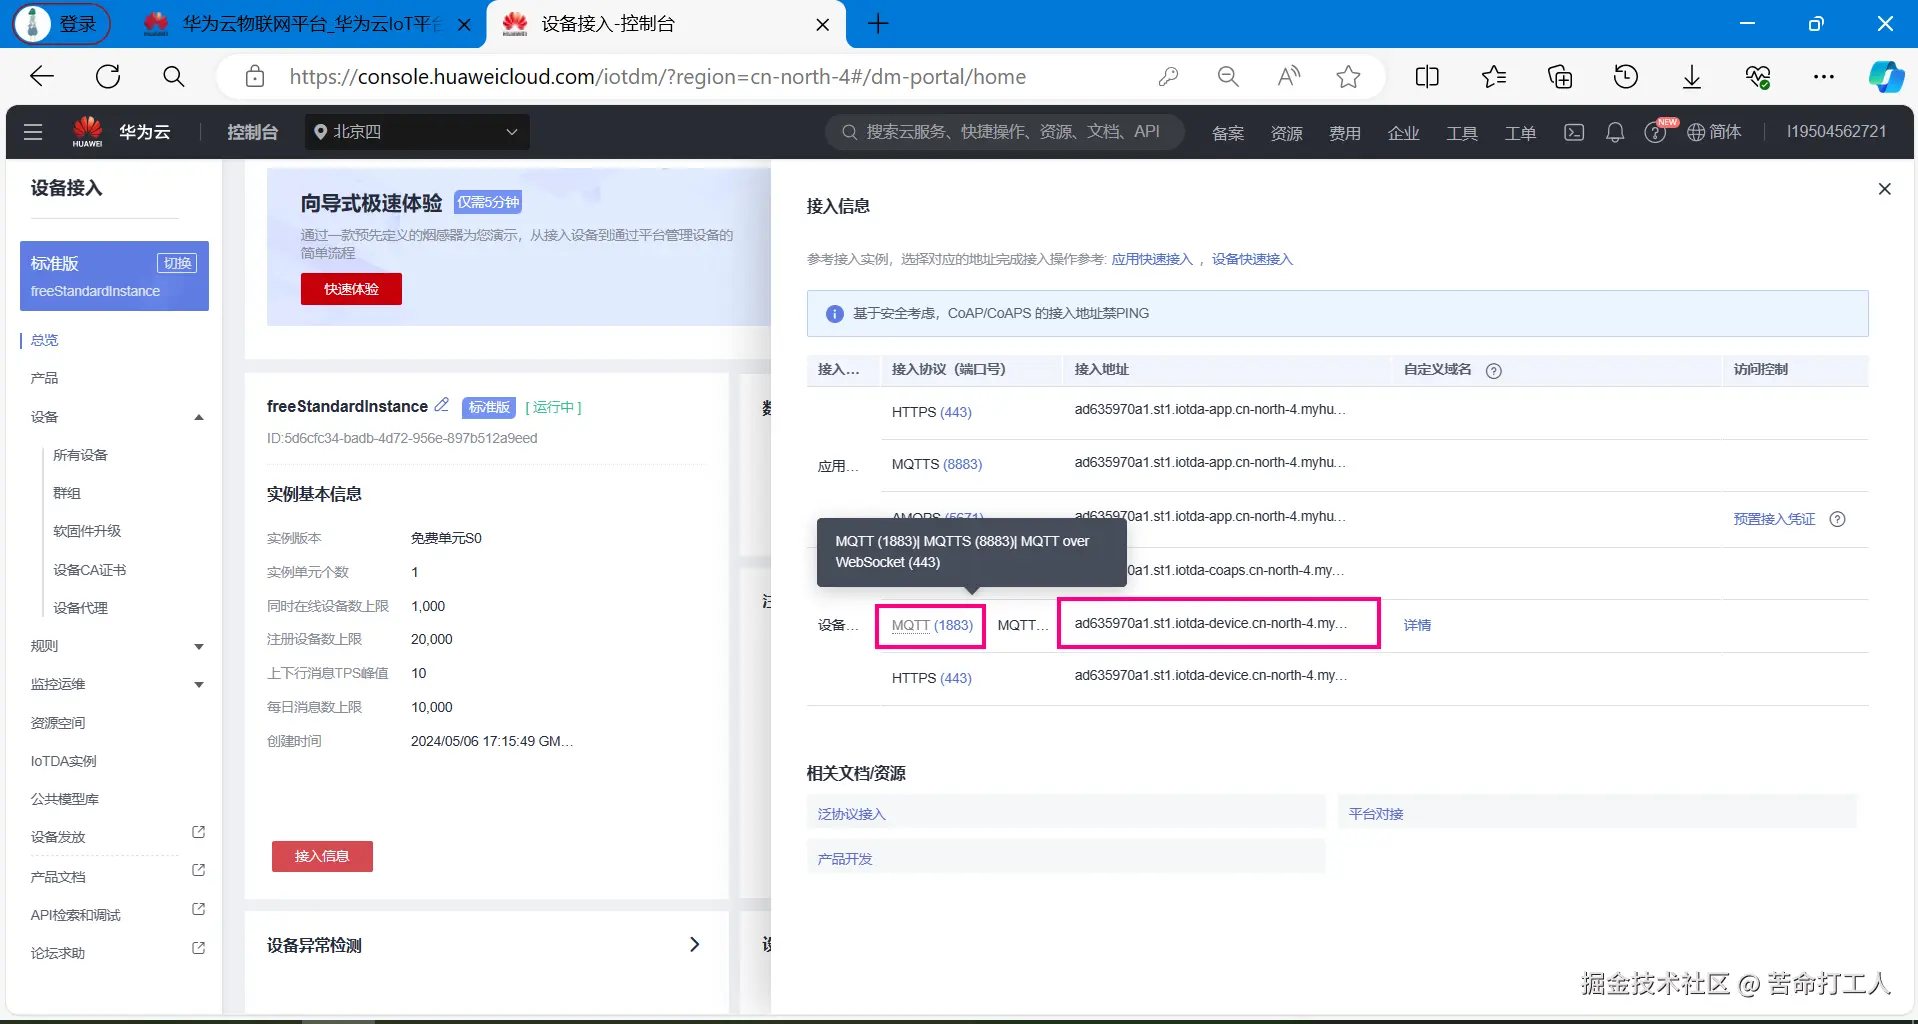This screenshot has width=1918, height=1024.
Task: View site information lock icon
Action: (x=255, y=77)
